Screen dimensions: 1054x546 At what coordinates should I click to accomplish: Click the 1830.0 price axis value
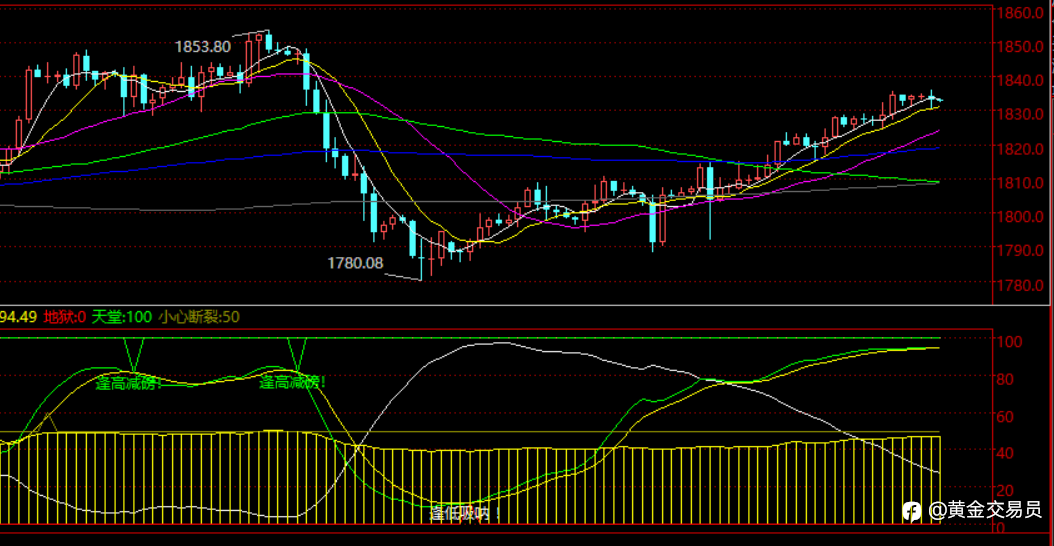tap(1021, 114)
